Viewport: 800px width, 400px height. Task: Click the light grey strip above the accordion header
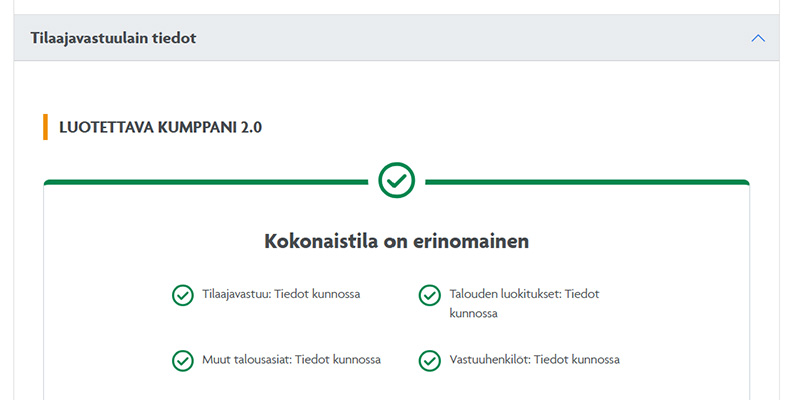click(400, 7)
